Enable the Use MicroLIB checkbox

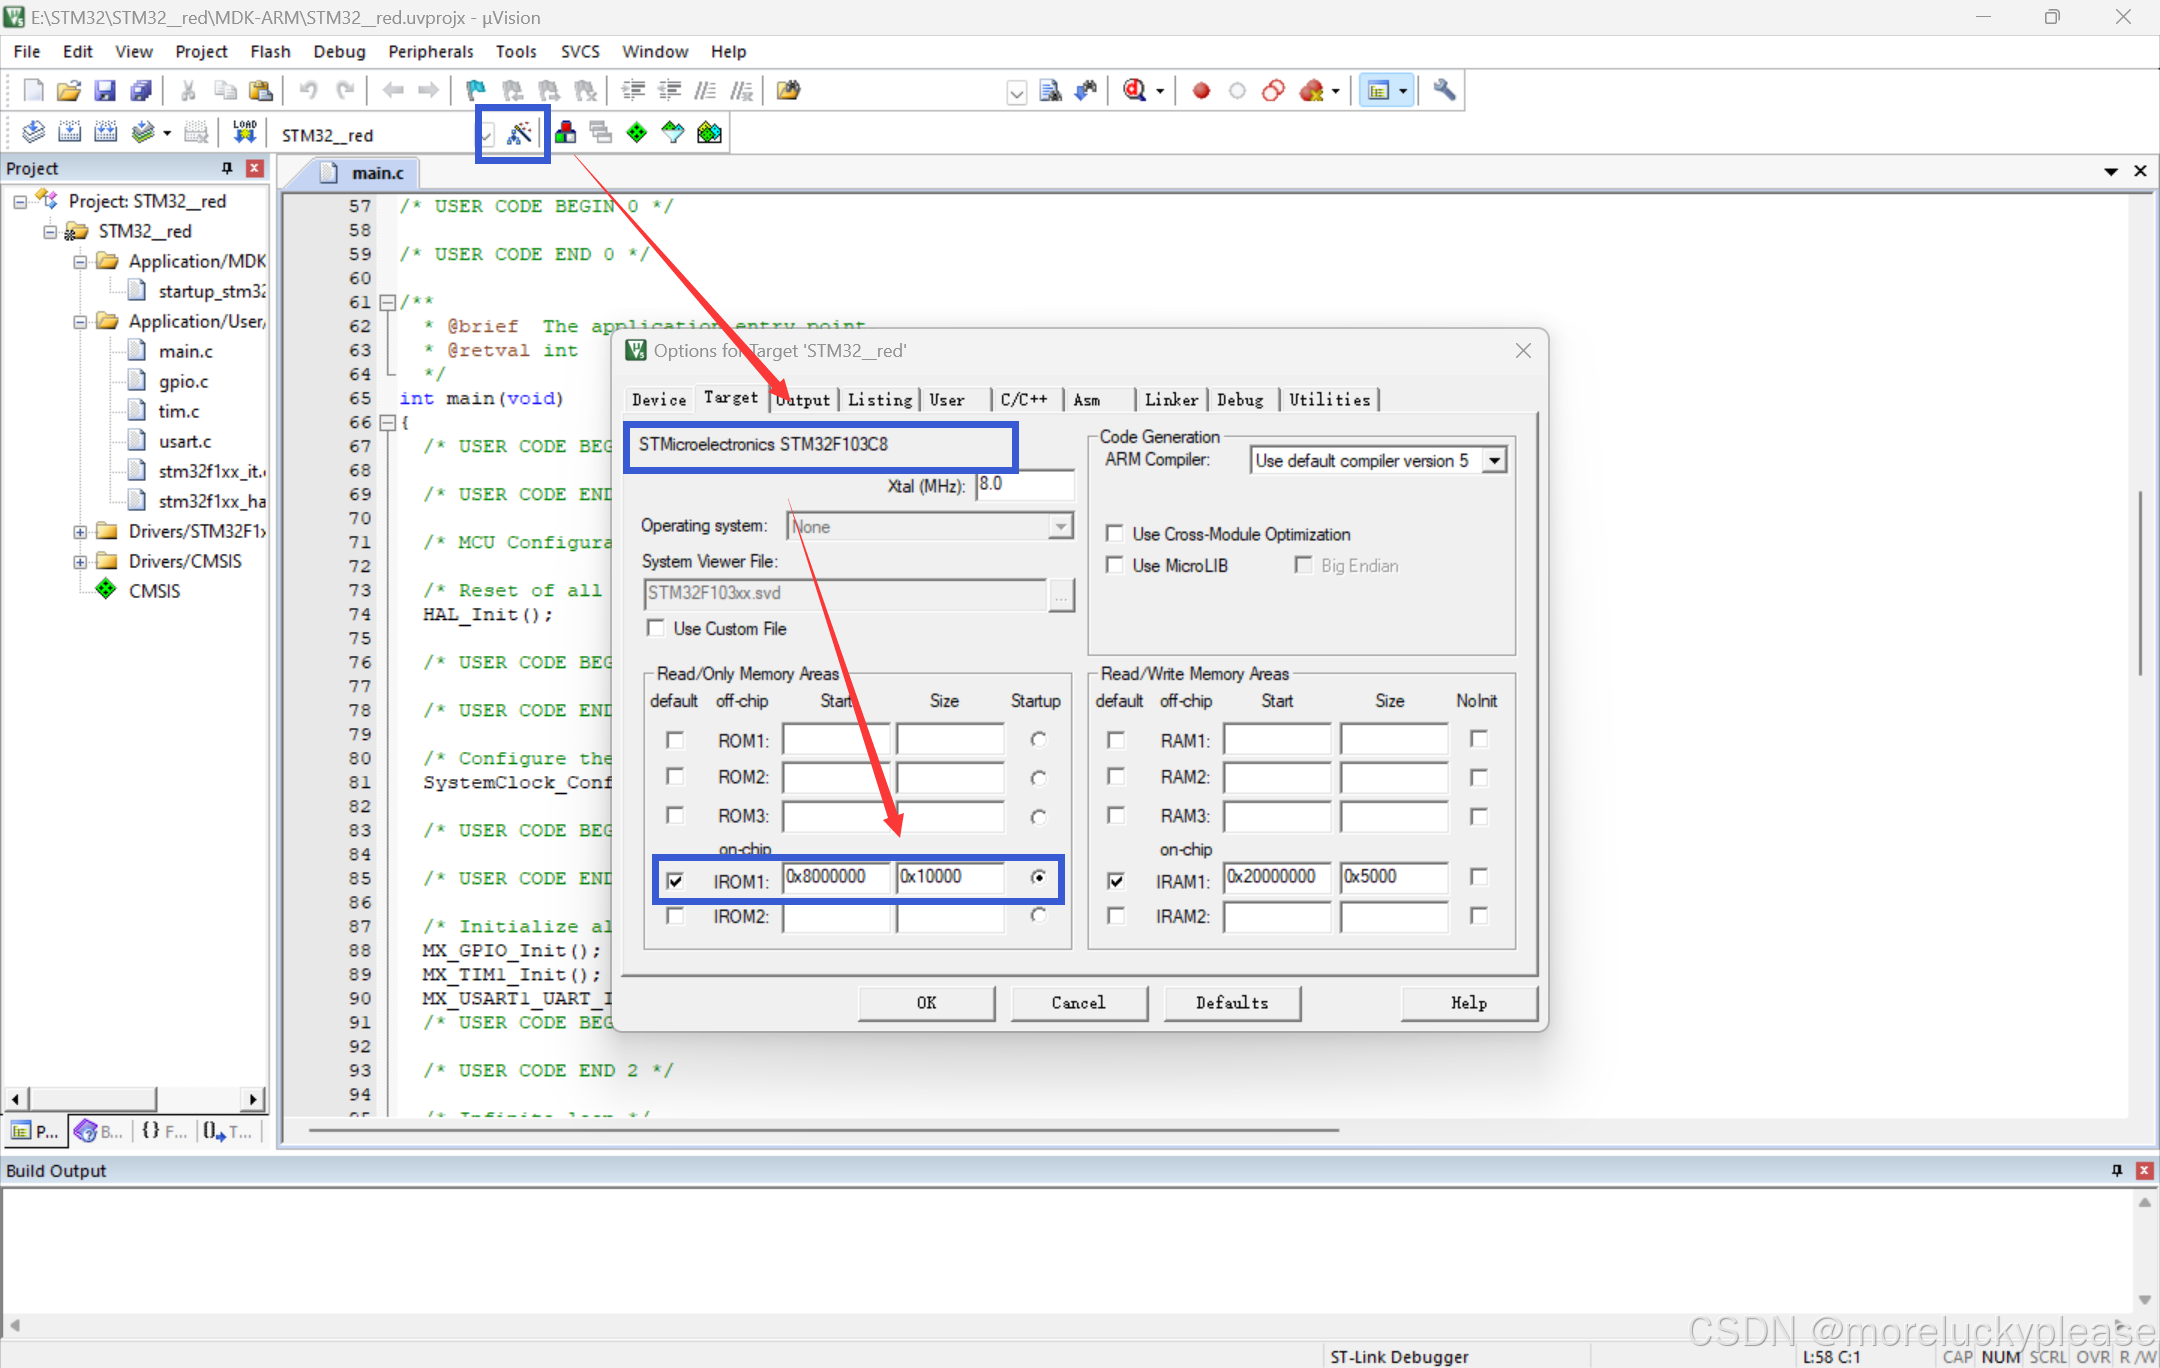coord(1114,566)
